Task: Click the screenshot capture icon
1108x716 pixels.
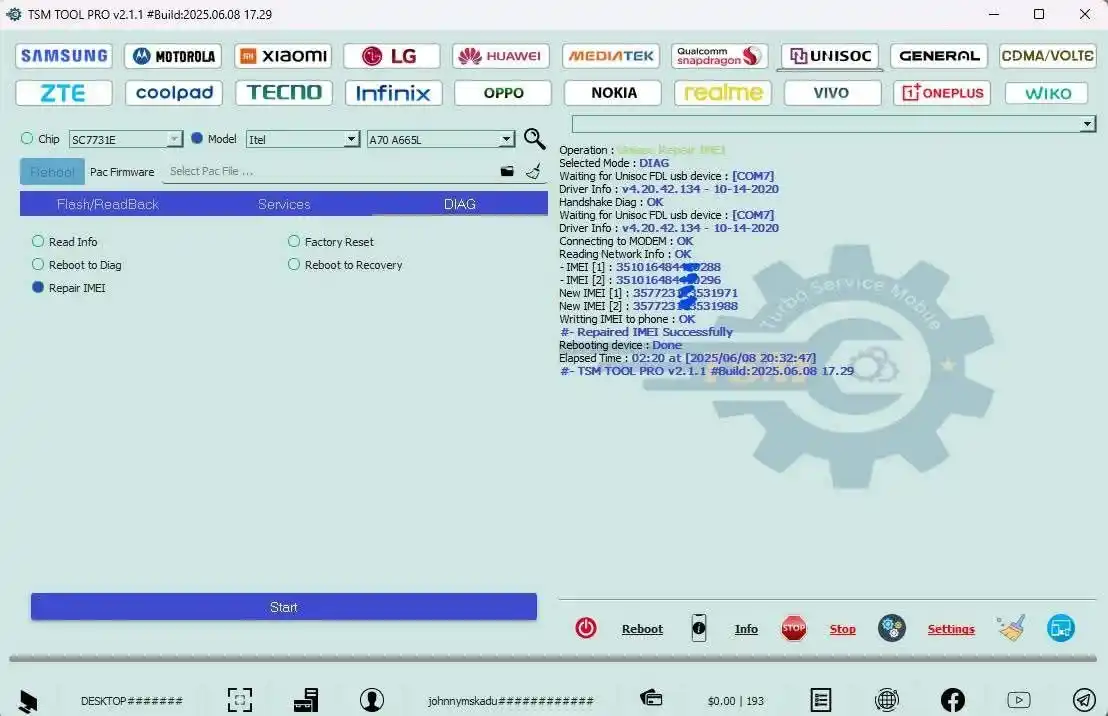Action: (240, 700)
